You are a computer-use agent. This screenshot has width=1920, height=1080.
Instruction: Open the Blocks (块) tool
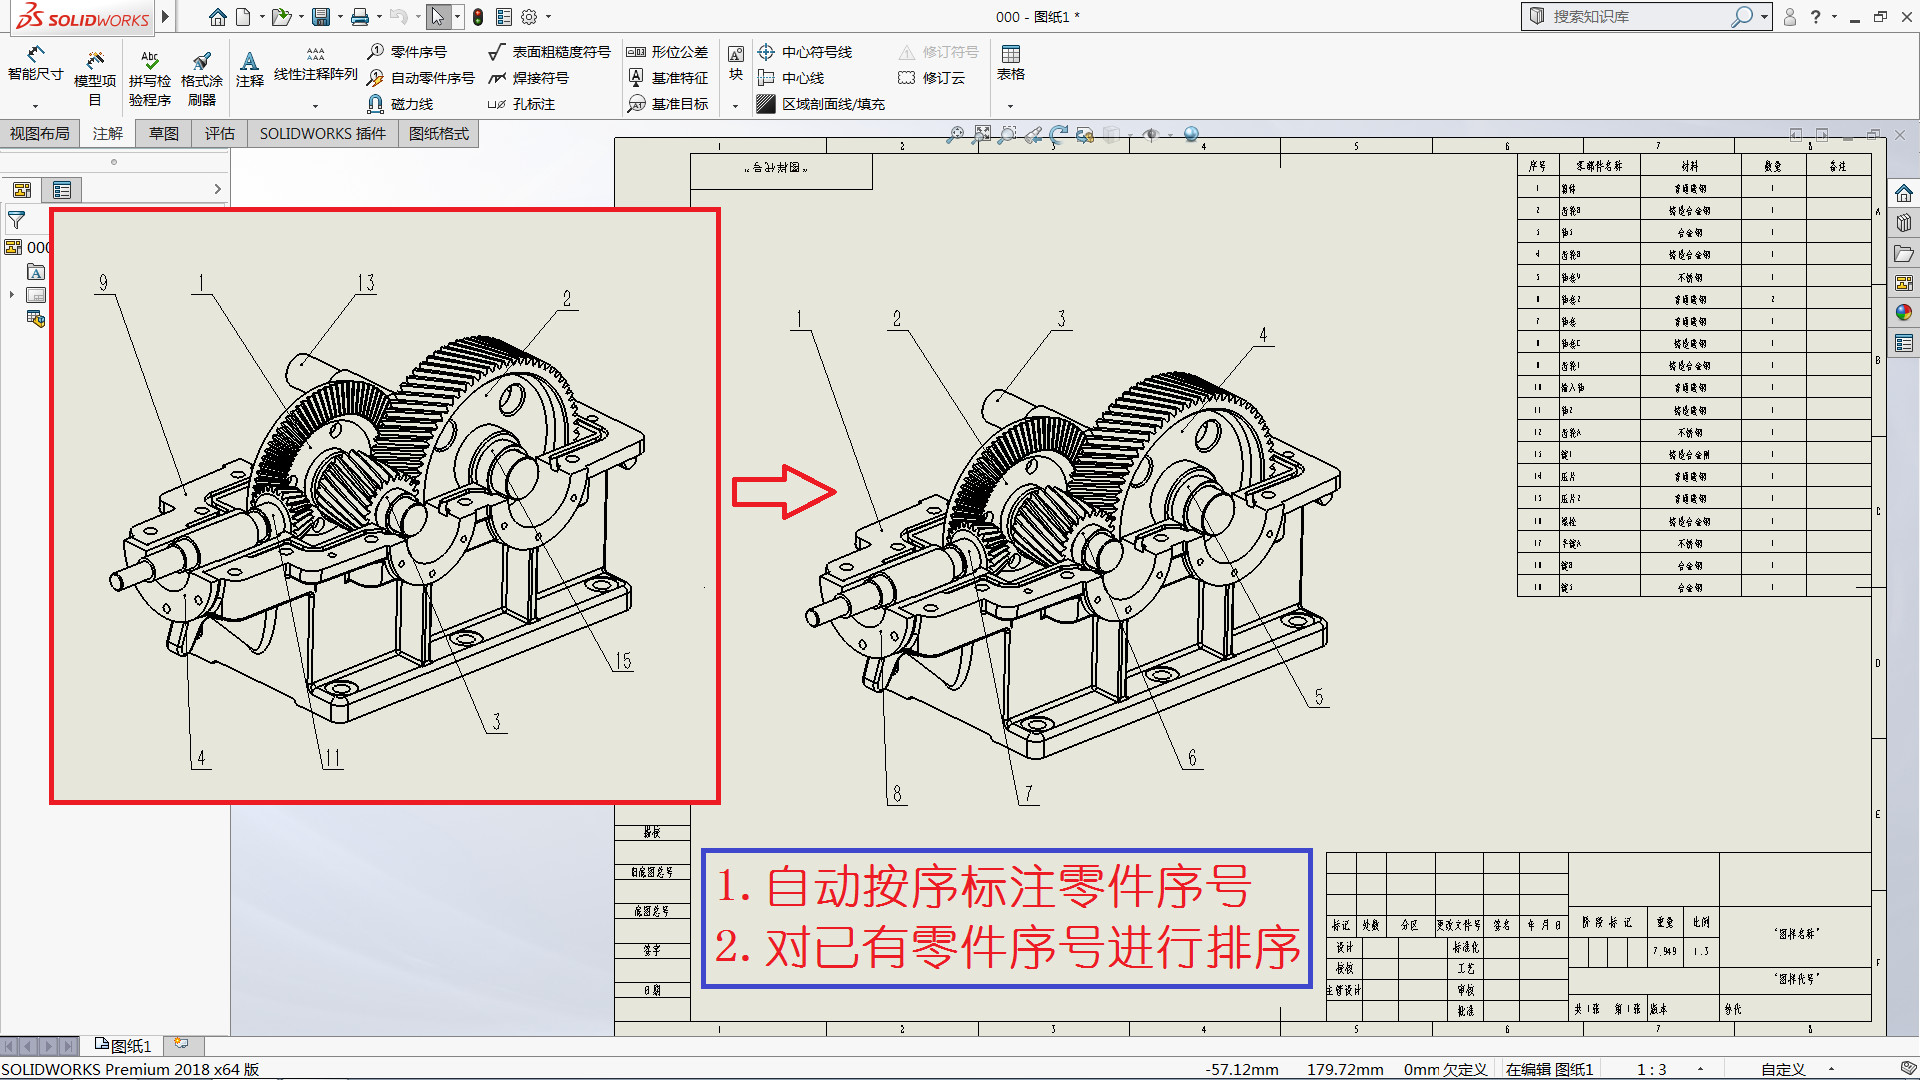coord(736,62)
